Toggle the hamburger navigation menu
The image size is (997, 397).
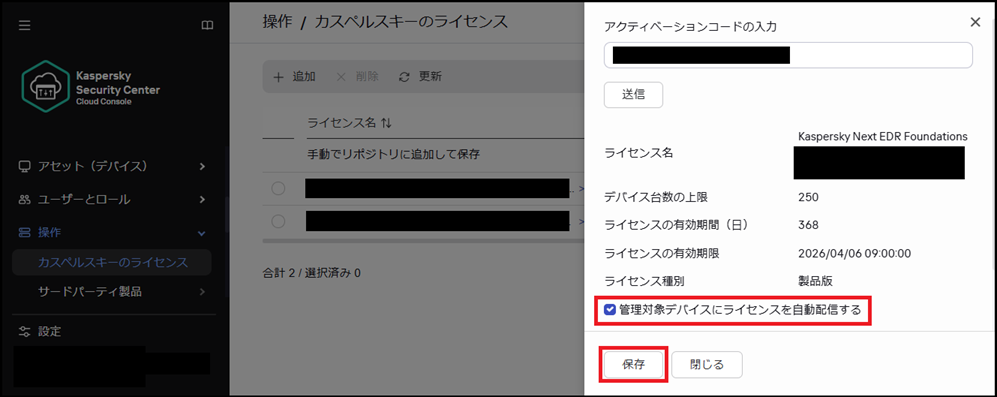click(25, 25)
